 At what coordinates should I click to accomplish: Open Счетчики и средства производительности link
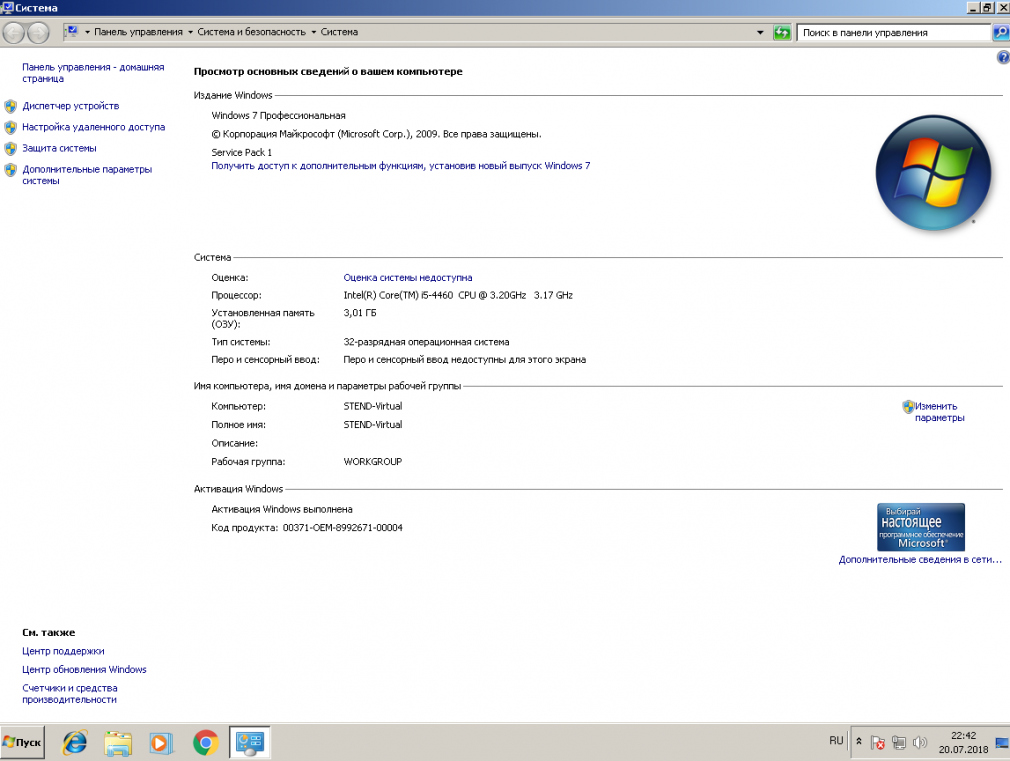tap(70, 694)
